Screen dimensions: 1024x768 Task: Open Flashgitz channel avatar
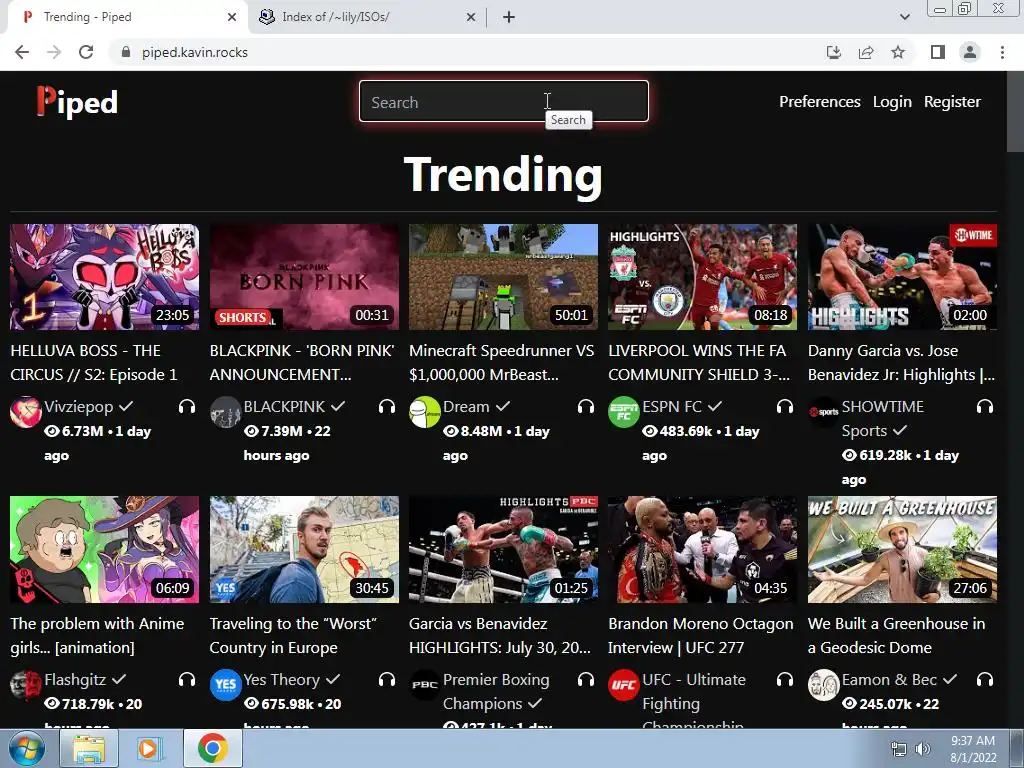26,685
